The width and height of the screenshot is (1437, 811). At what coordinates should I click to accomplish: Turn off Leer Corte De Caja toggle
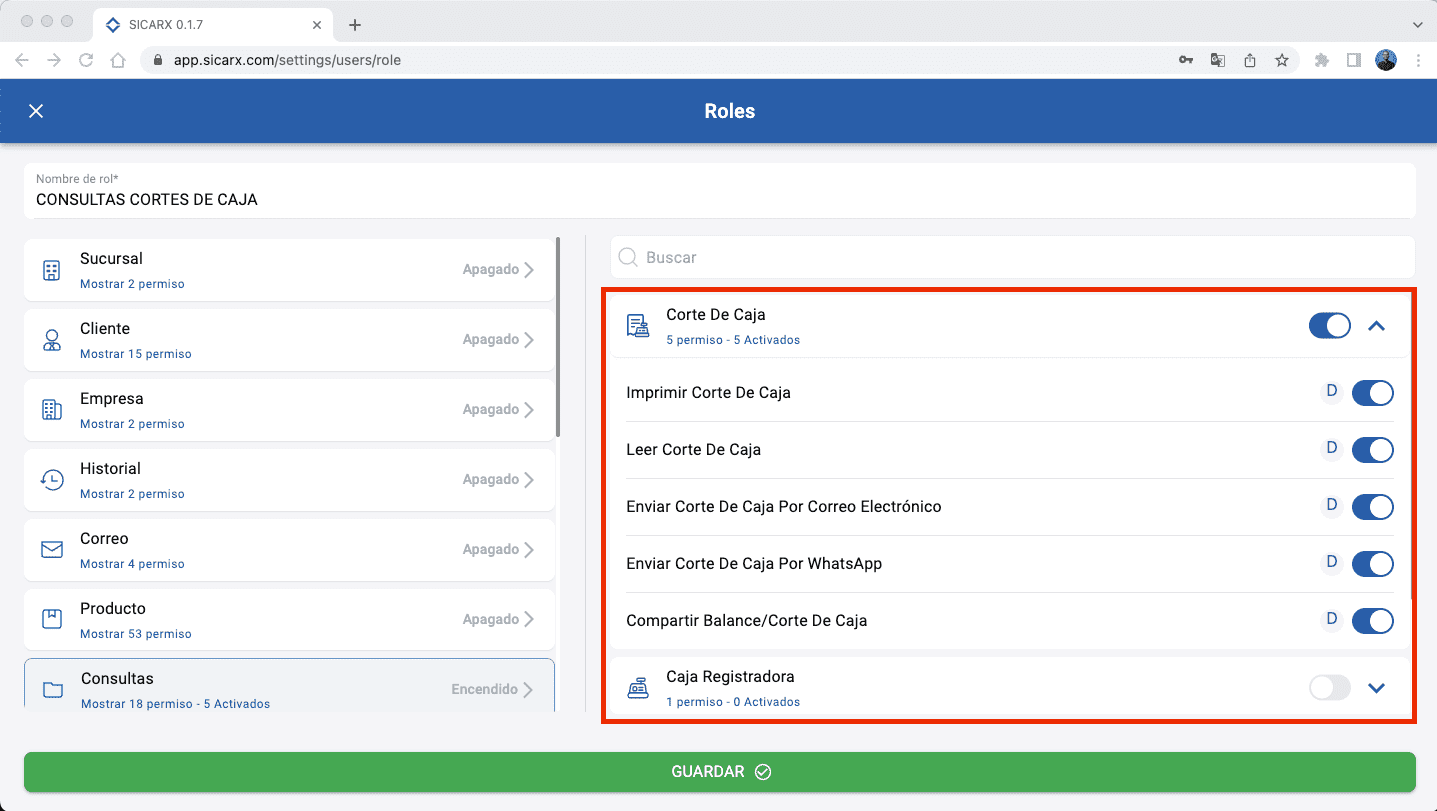(x=1372, y=450)
